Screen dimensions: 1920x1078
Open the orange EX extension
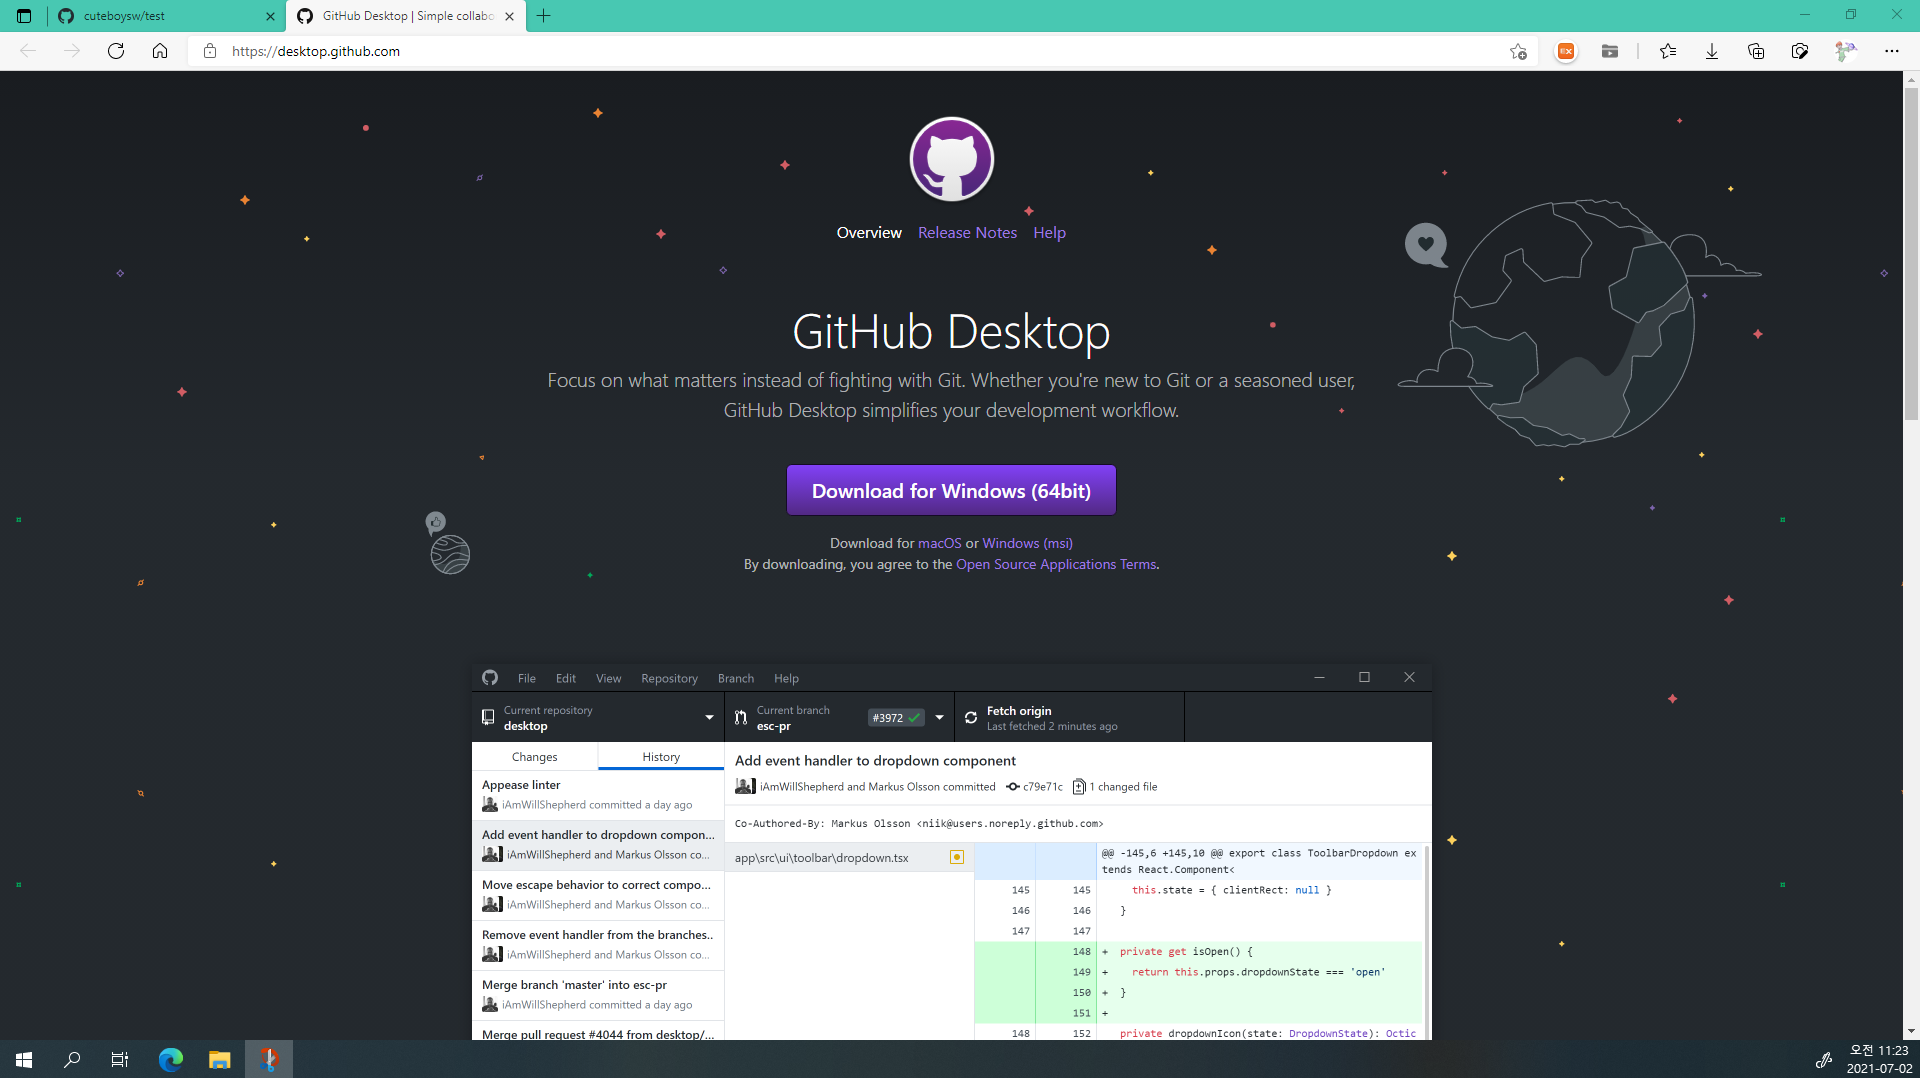click(x=1566, y=51)
